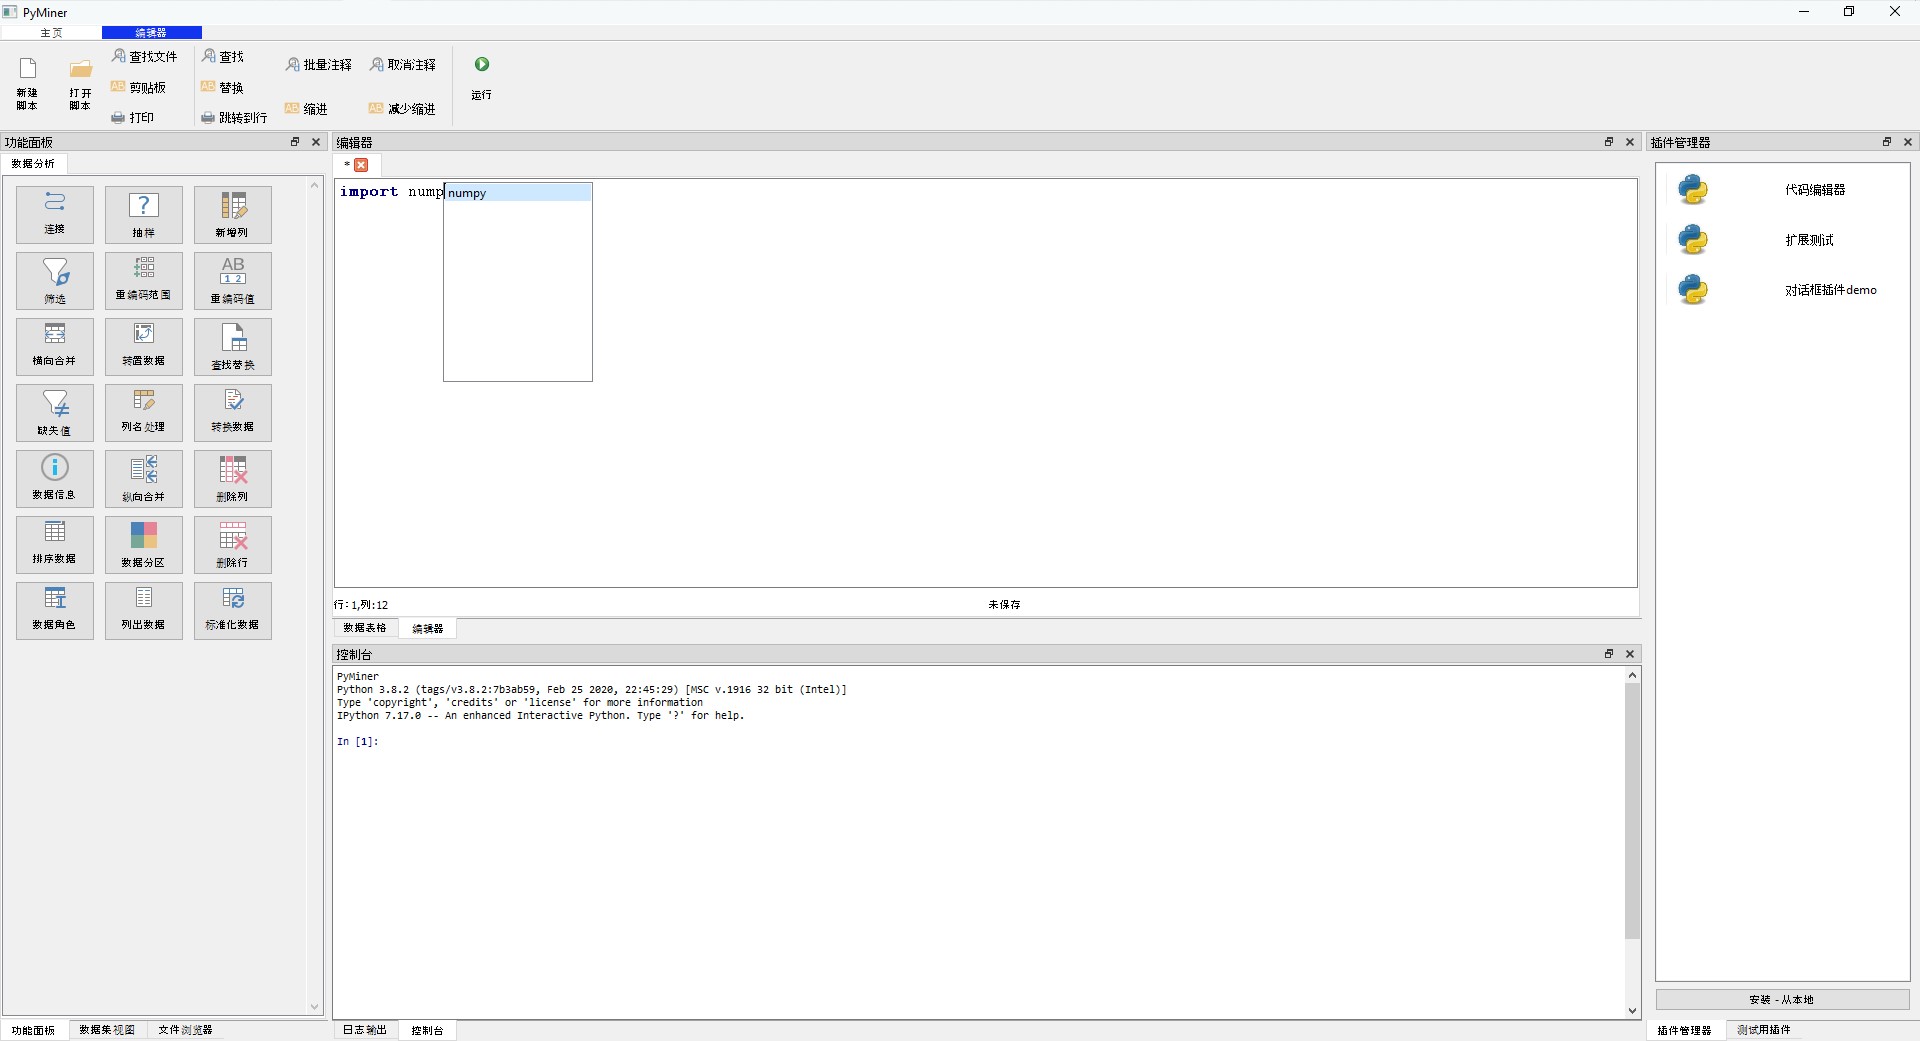
Task: Close the unsaved script tab
Action: (x=362, y=165)
